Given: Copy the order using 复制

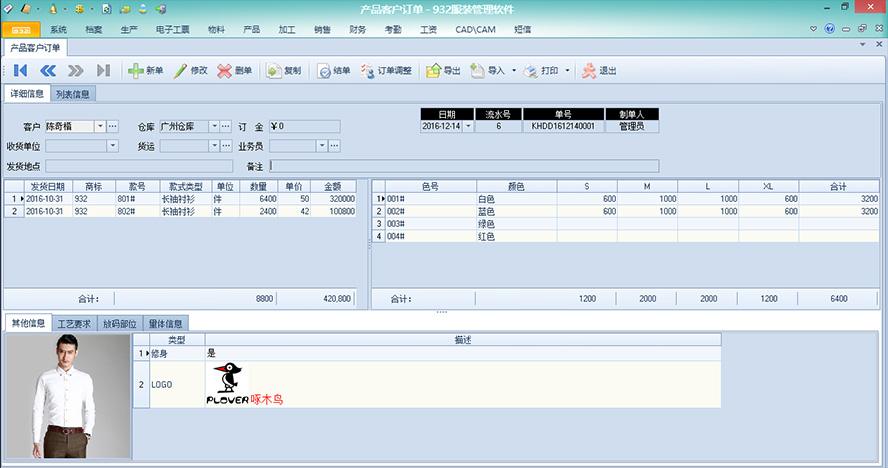Looking at the screenshot, I should click(273, 71).
